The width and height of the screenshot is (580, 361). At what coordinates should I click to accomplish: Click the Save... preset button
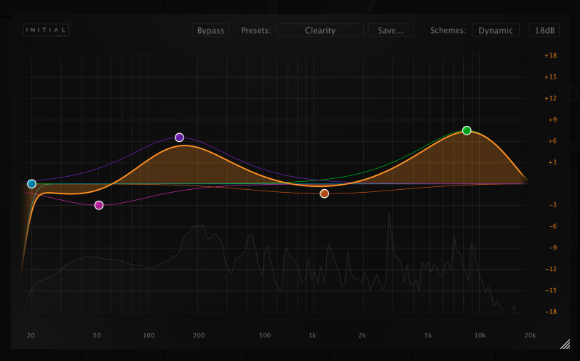[x=391, y=30]
